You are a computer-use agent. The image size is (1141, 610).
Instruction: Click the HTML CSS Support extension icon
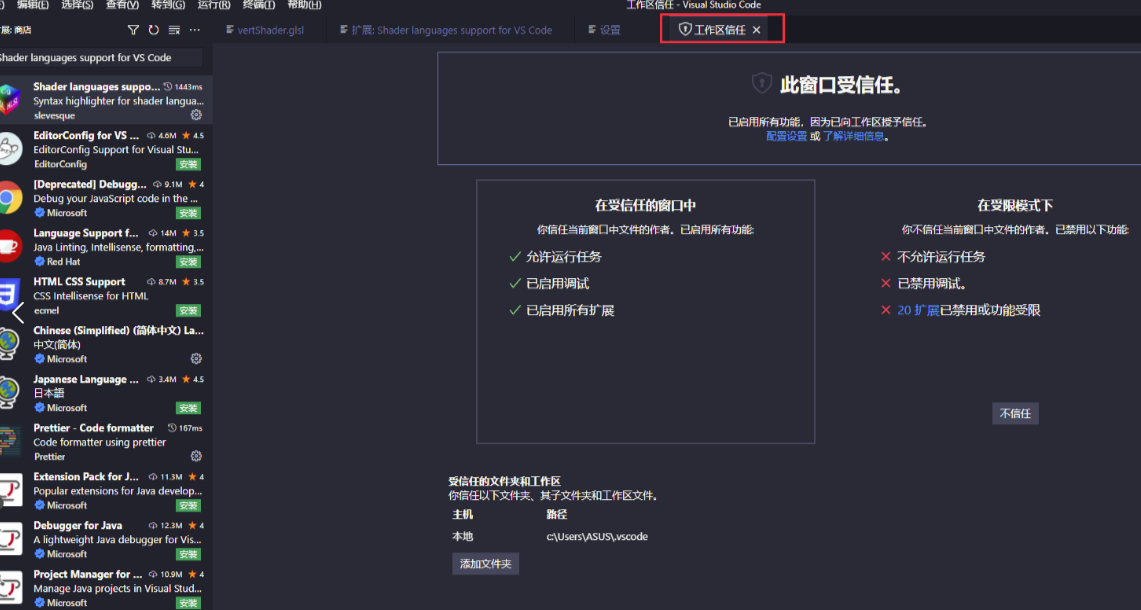[x=9, y=295]
